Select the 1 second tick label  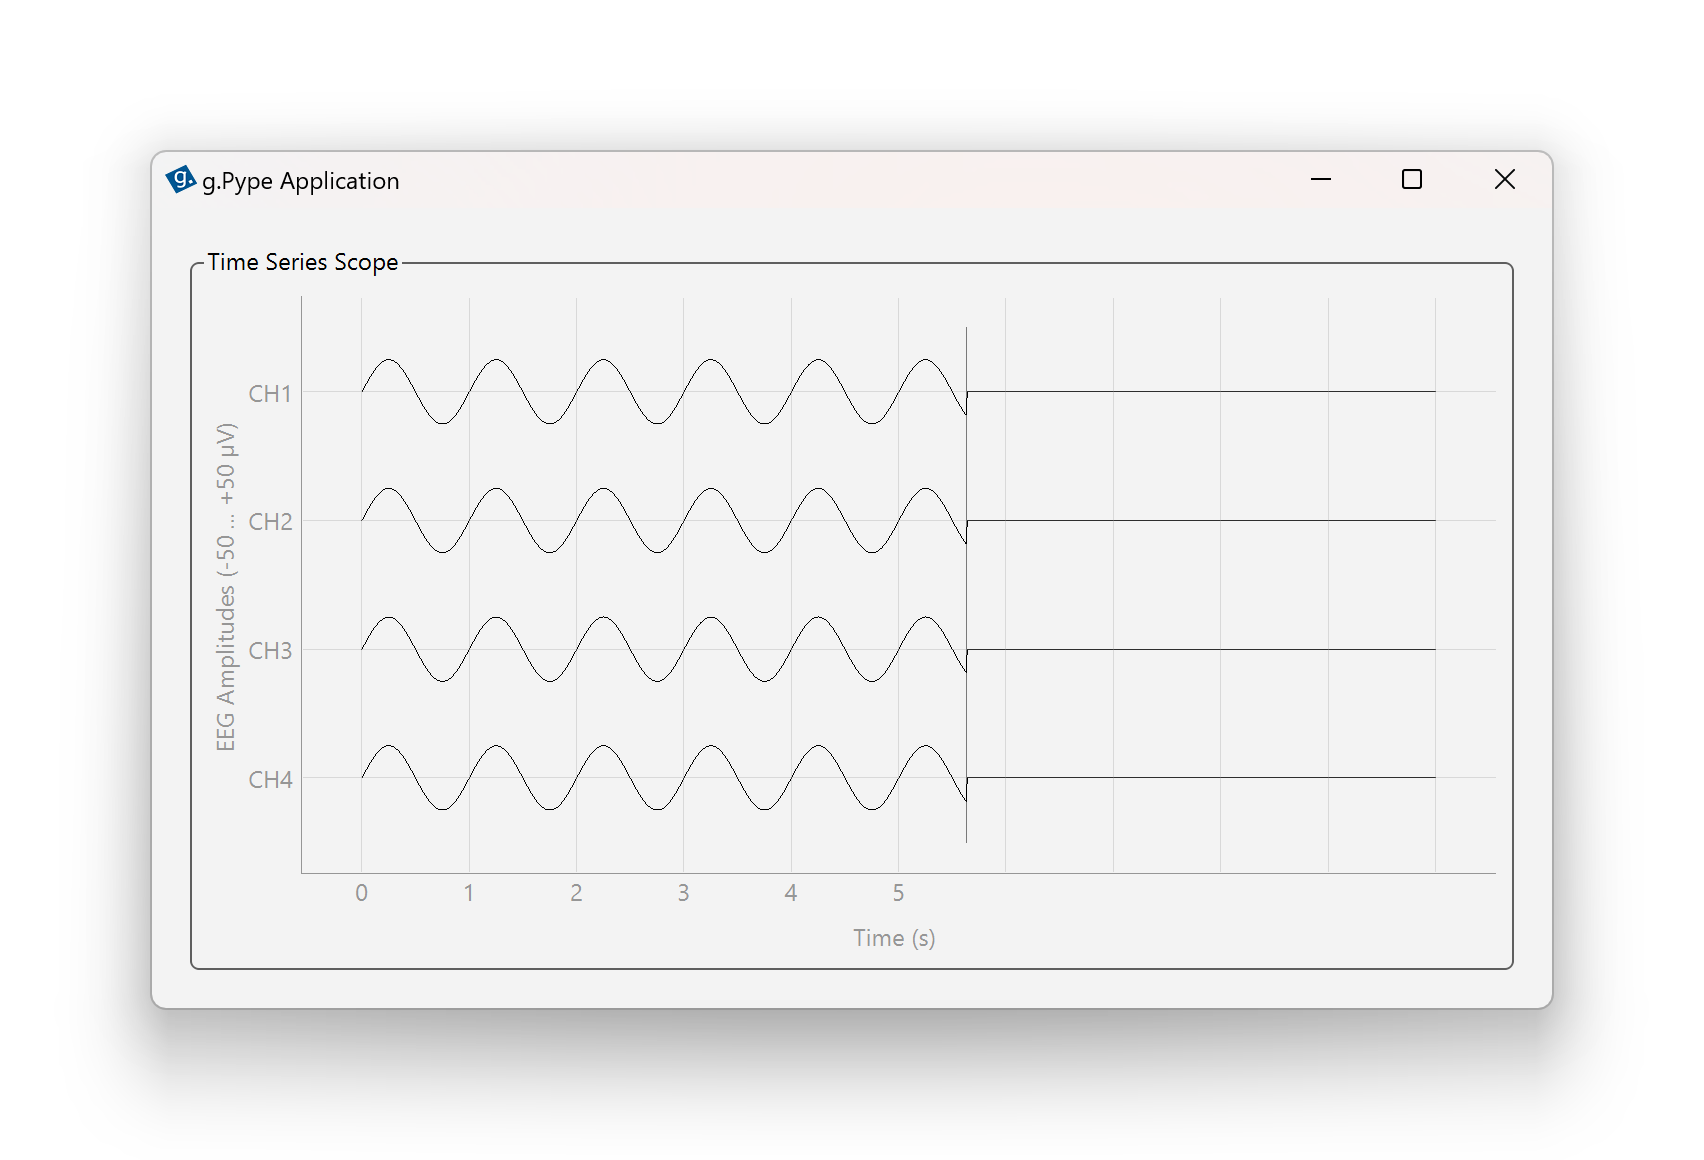coord(468,893)
